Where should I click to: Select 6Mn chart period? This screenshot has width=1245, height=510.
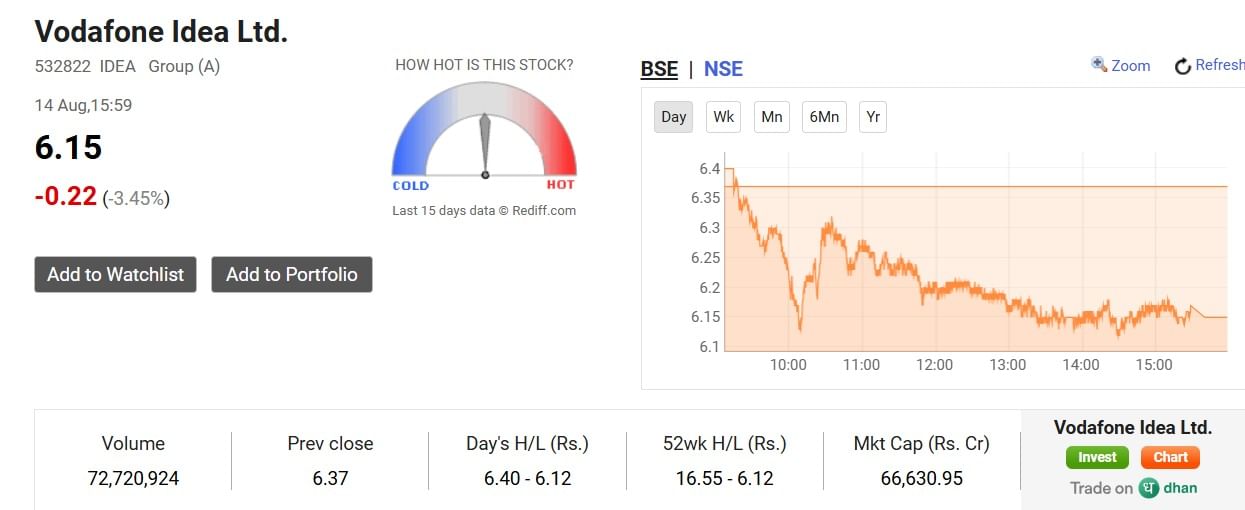[824, 117]
